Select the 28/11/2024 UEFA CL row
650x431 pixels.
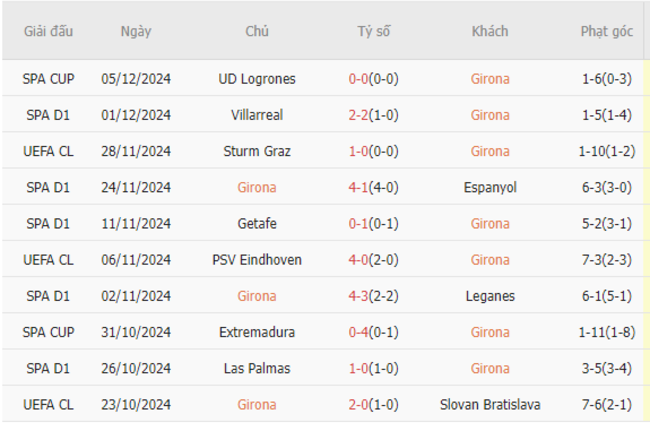coord(323,151)
